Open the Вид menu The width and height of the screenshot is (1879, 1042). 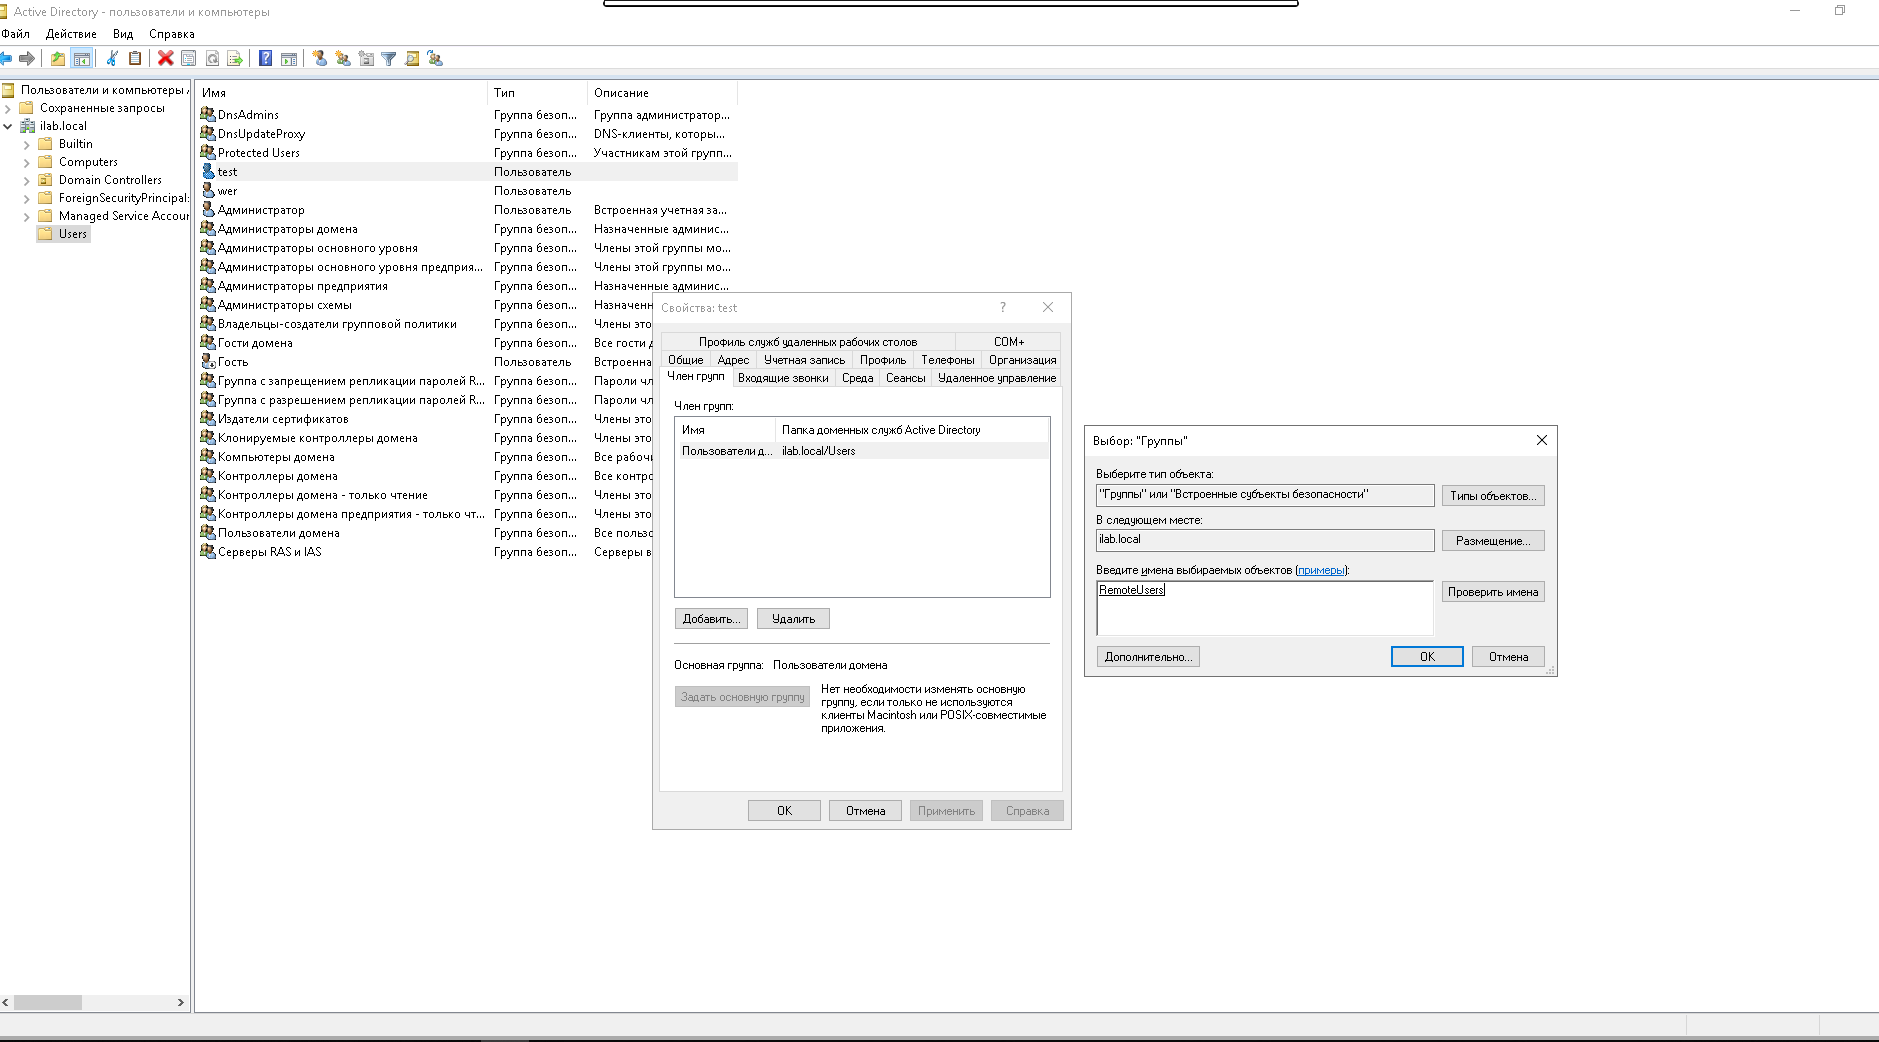123,34
